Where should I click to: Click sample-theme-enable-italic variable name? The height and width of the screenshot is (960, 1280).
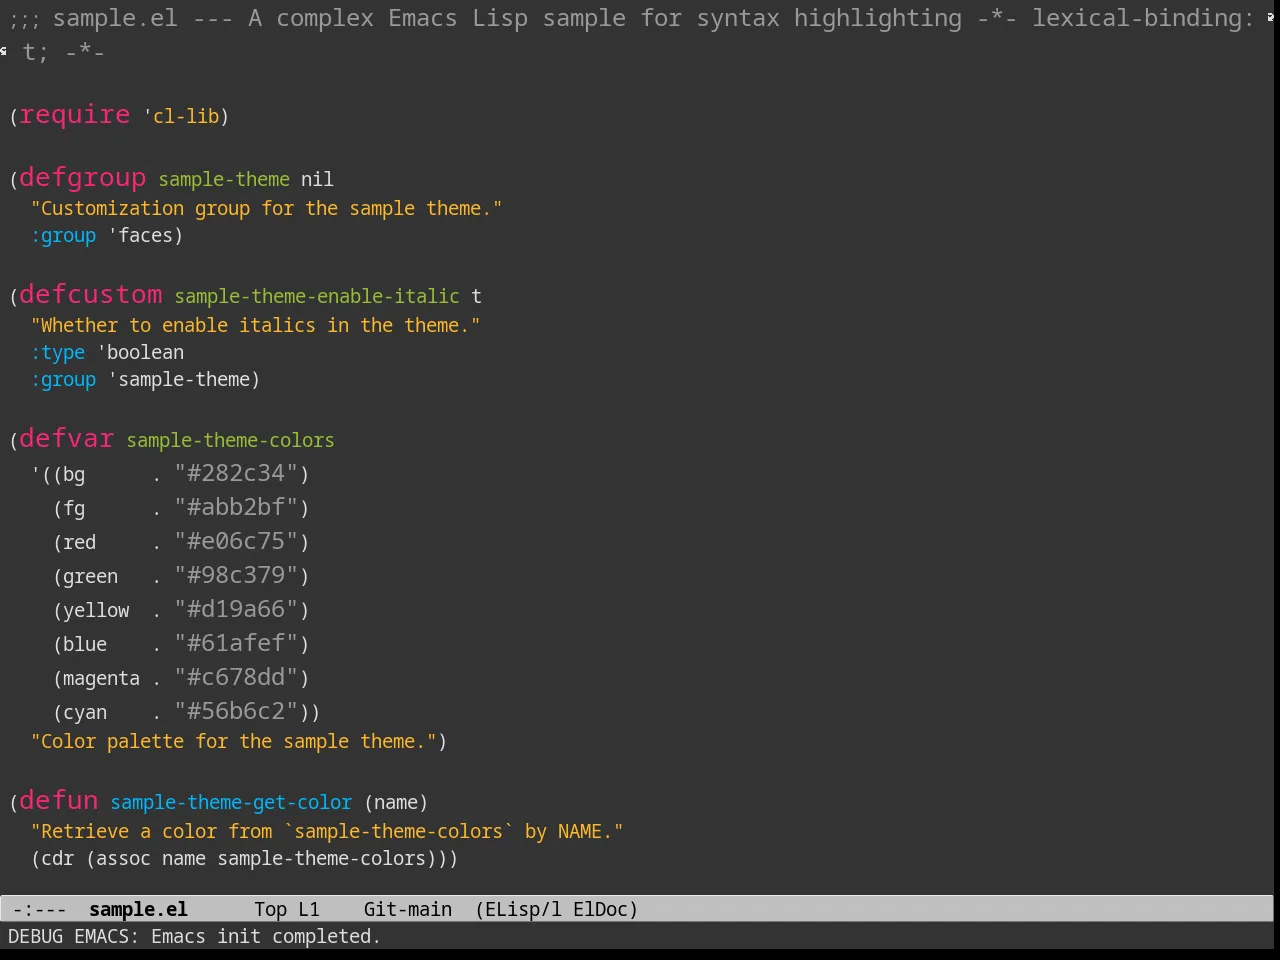pos(317,296)
